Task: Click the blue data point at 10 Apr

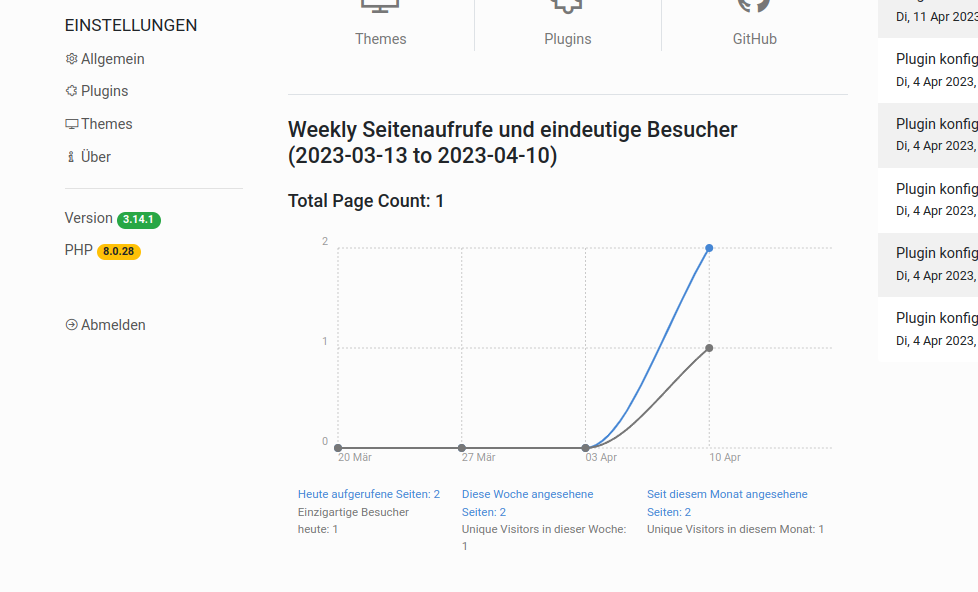Action: [709, 248]
